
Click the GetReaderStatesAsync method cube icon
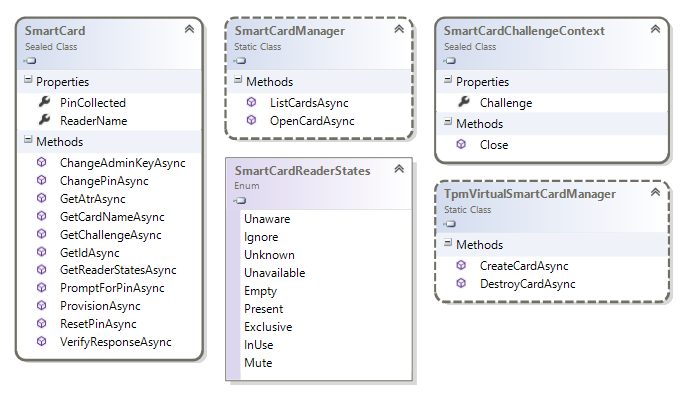[x=41, y=270]
